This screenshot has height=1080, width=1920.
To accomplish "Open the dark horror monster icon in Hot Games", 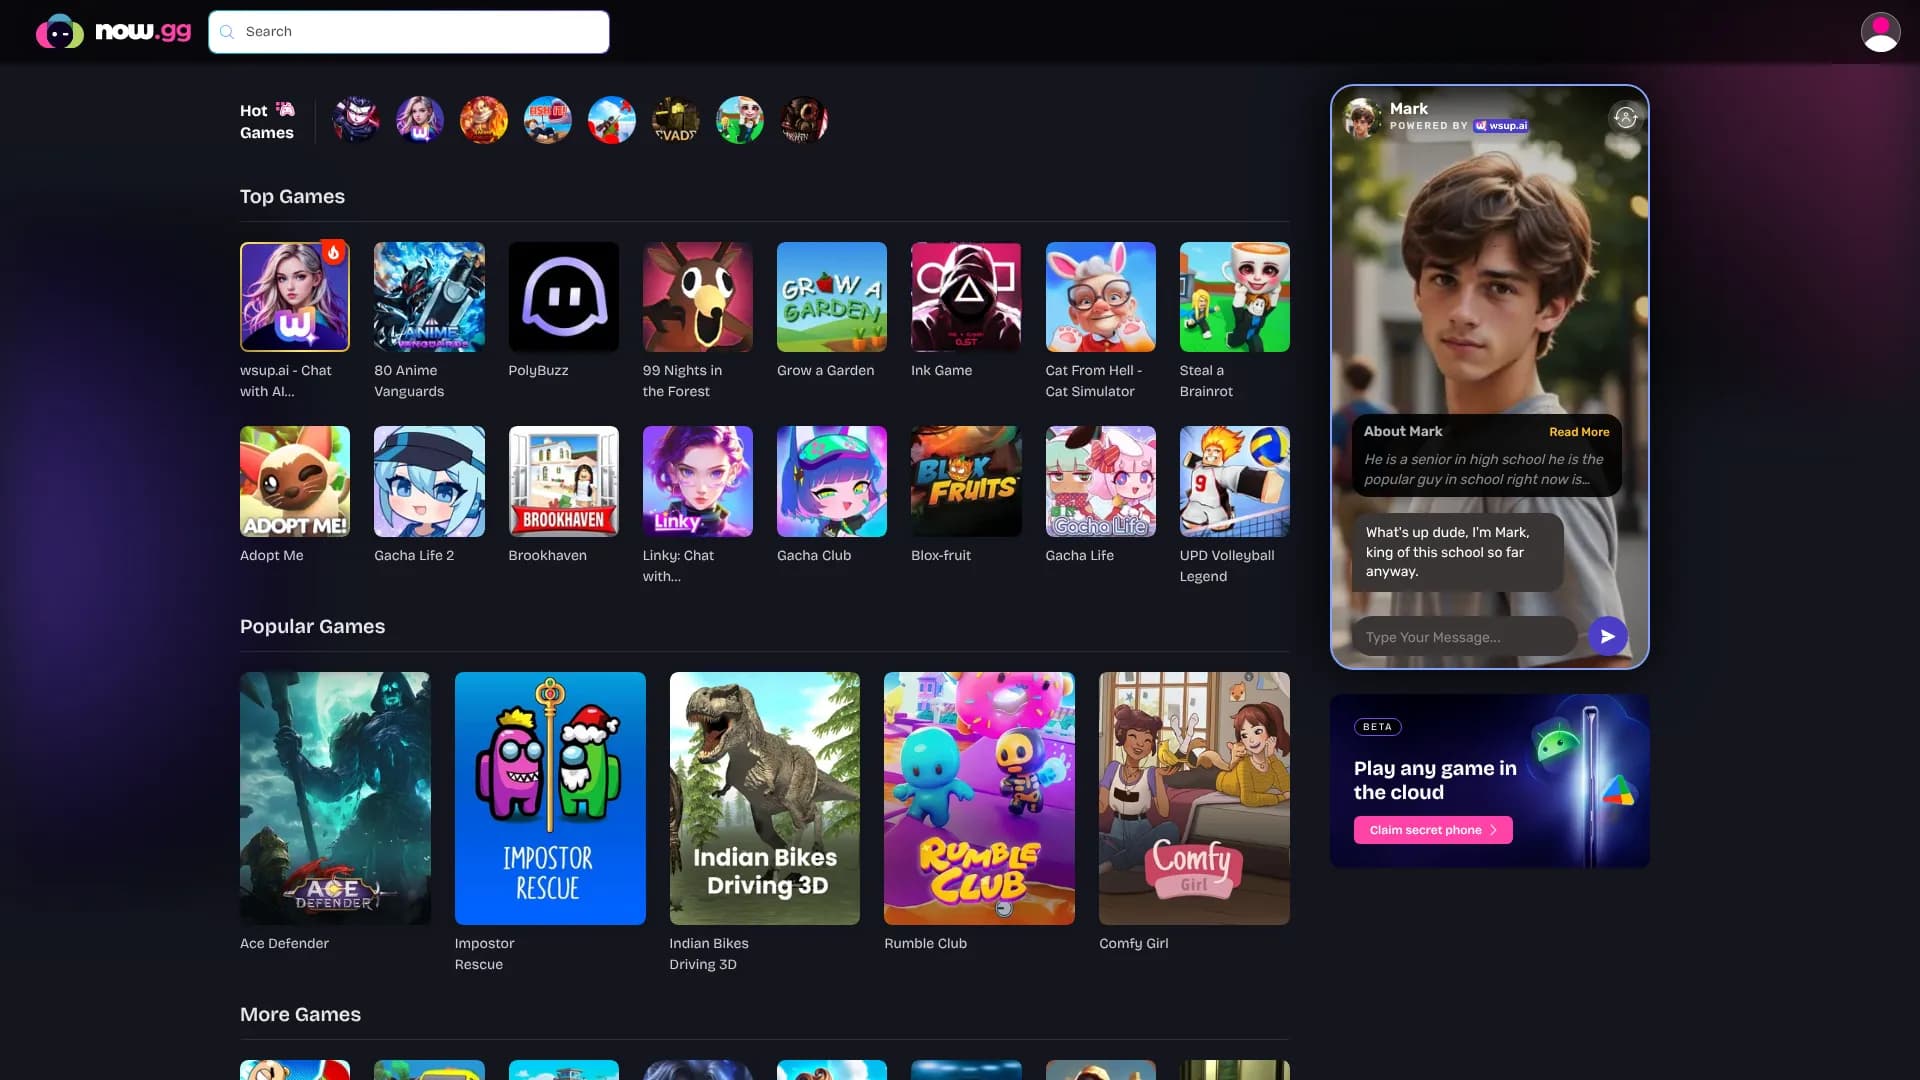I will [x=804, y=121].
